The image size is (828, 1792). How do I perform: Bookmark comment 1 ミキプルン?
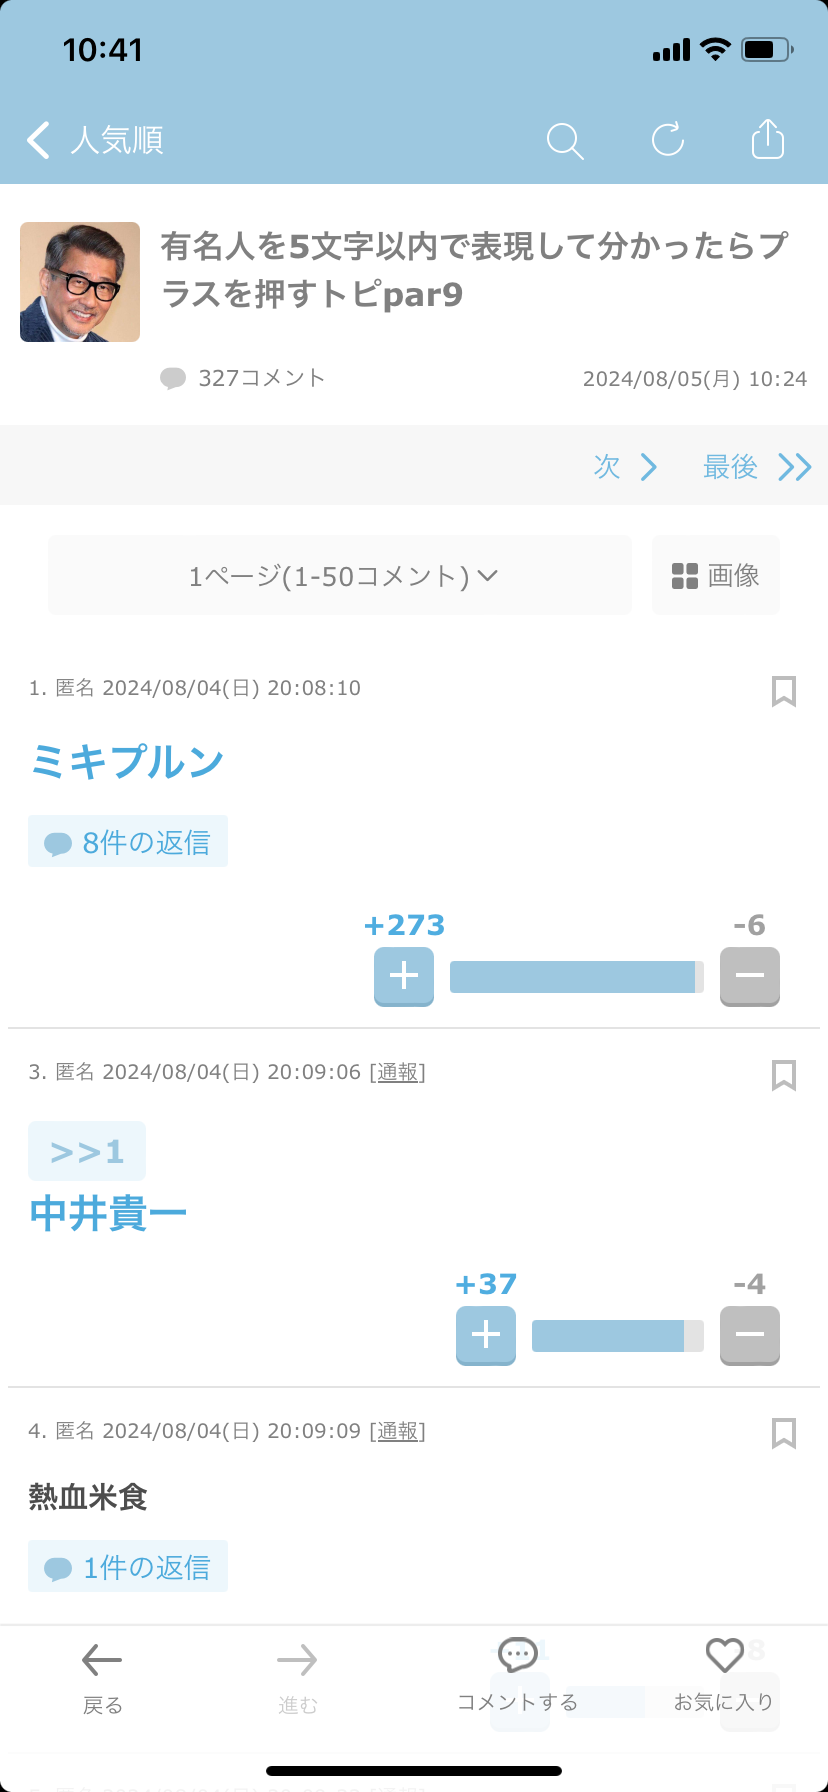click(x=784, y=691)
